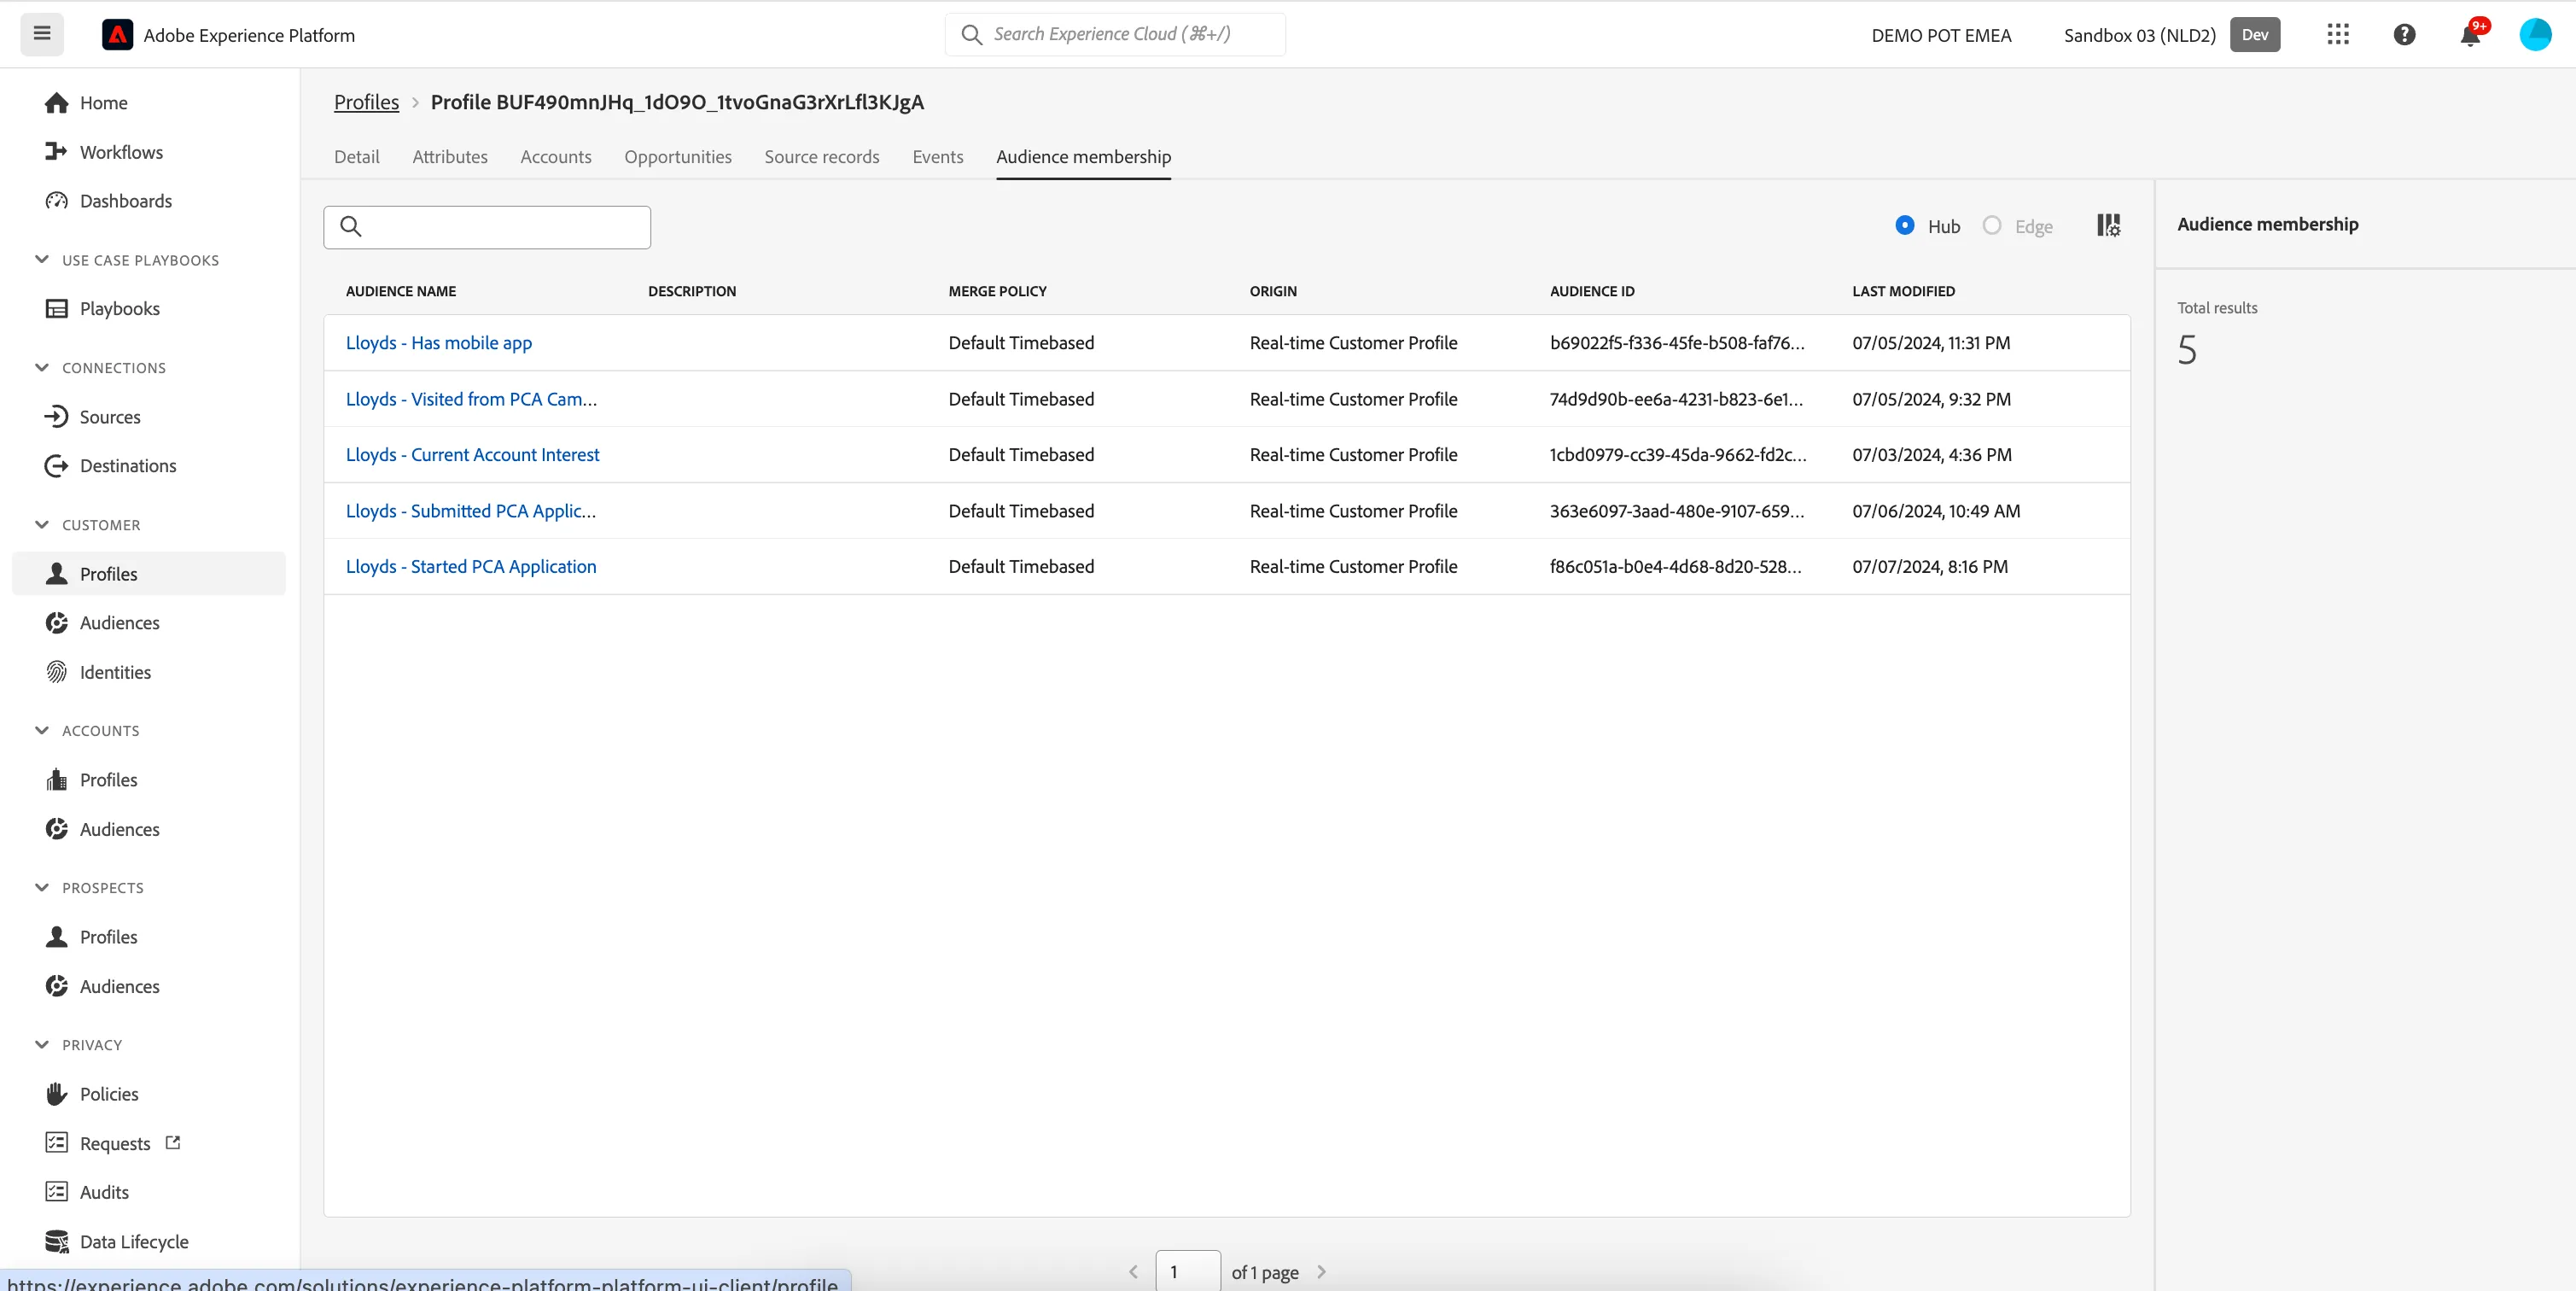Switch to the Attributes tab
Screen dimensions: 2576x1291
click(x=450, y=157)
